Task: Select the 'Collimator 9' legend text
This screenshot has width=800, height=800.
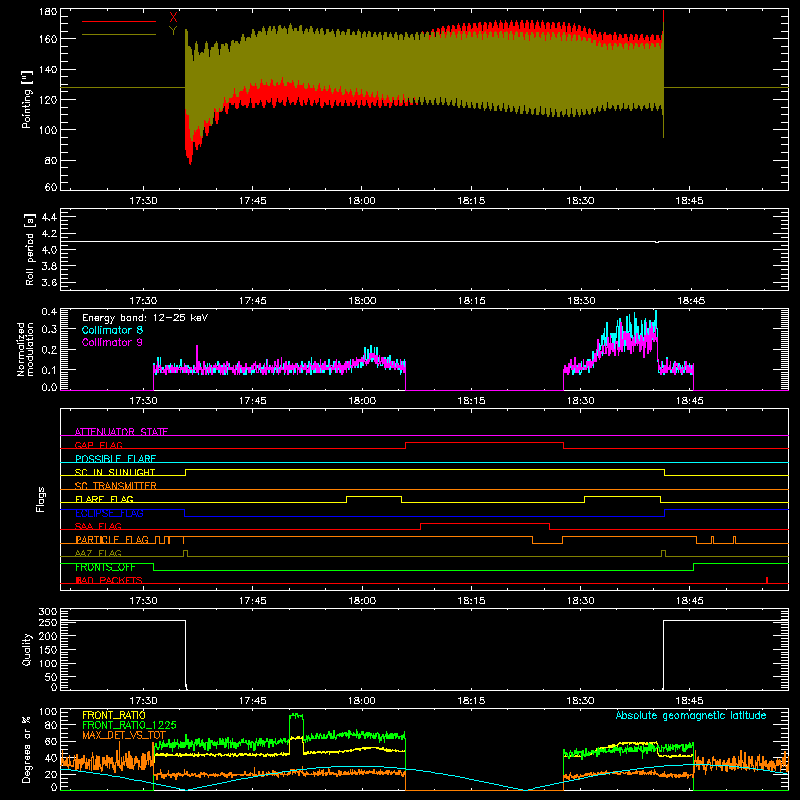Action: [x=112, y=342]
